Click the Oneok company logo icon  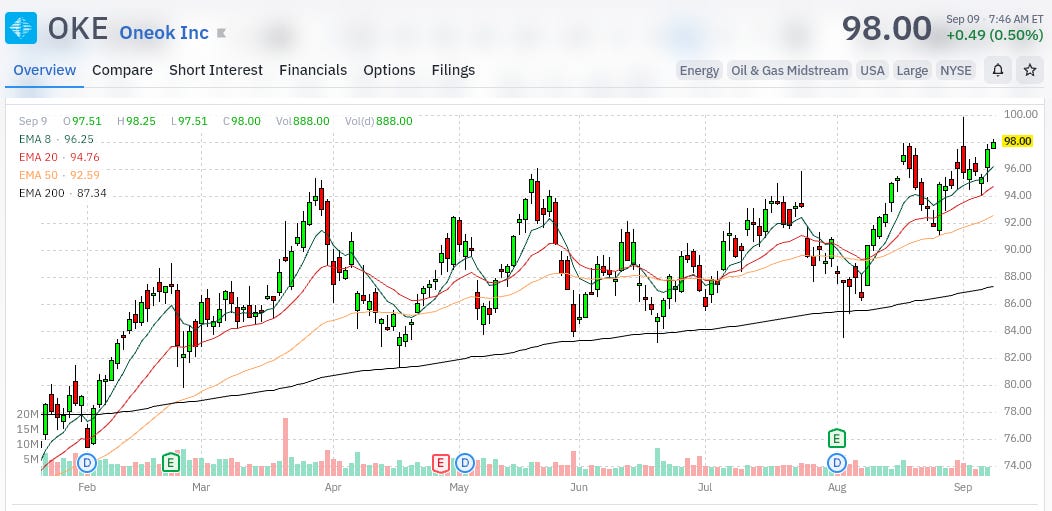21,28
